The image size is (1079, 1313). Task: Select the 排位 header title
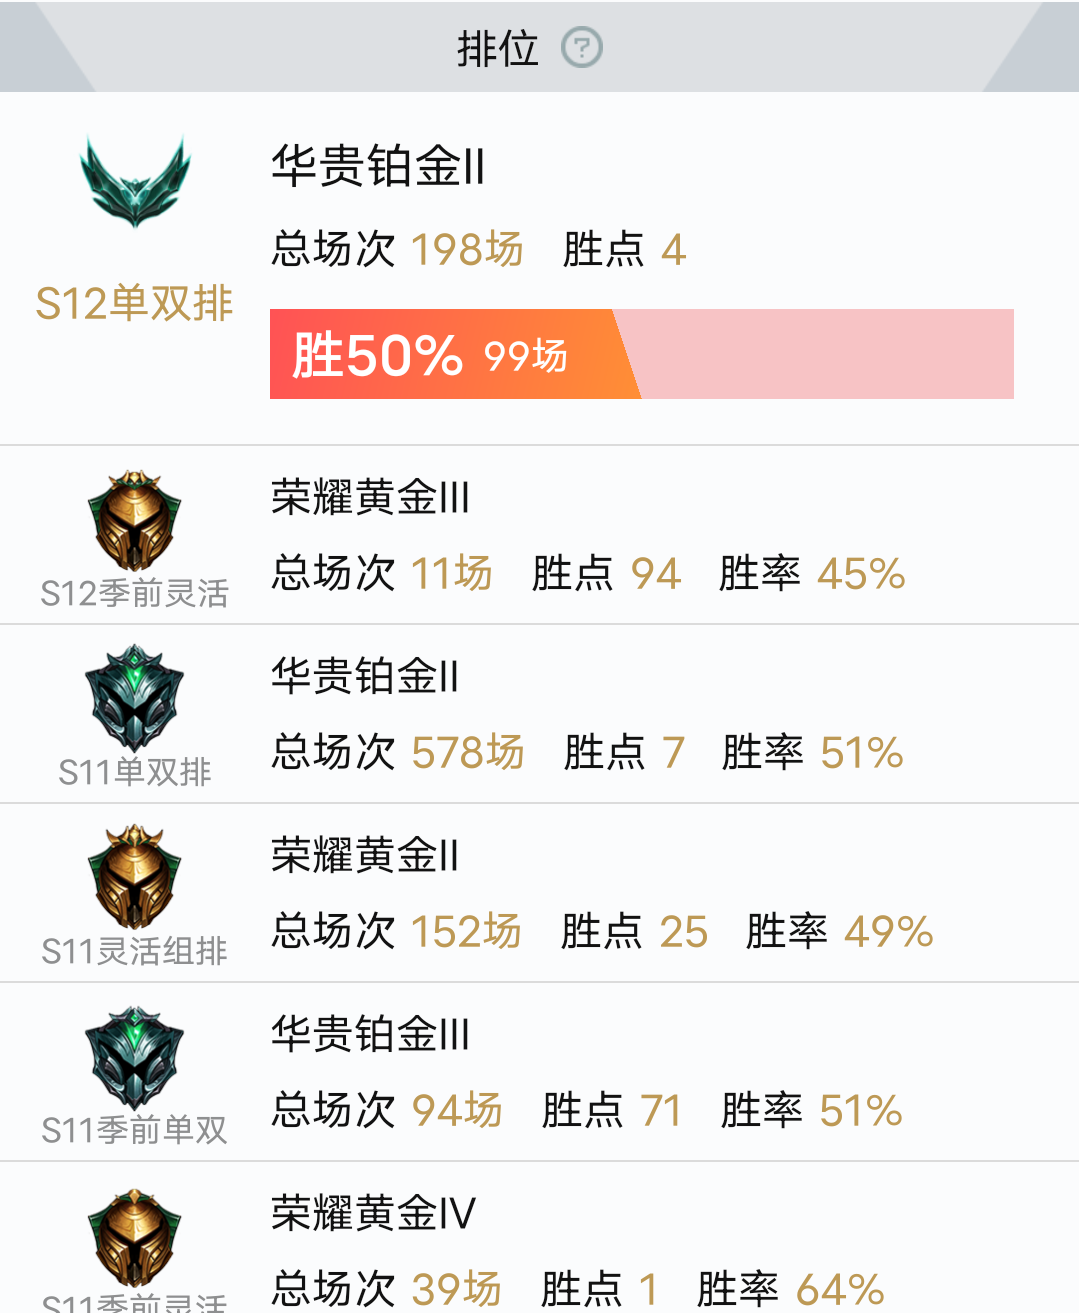[x=498, y=48]
